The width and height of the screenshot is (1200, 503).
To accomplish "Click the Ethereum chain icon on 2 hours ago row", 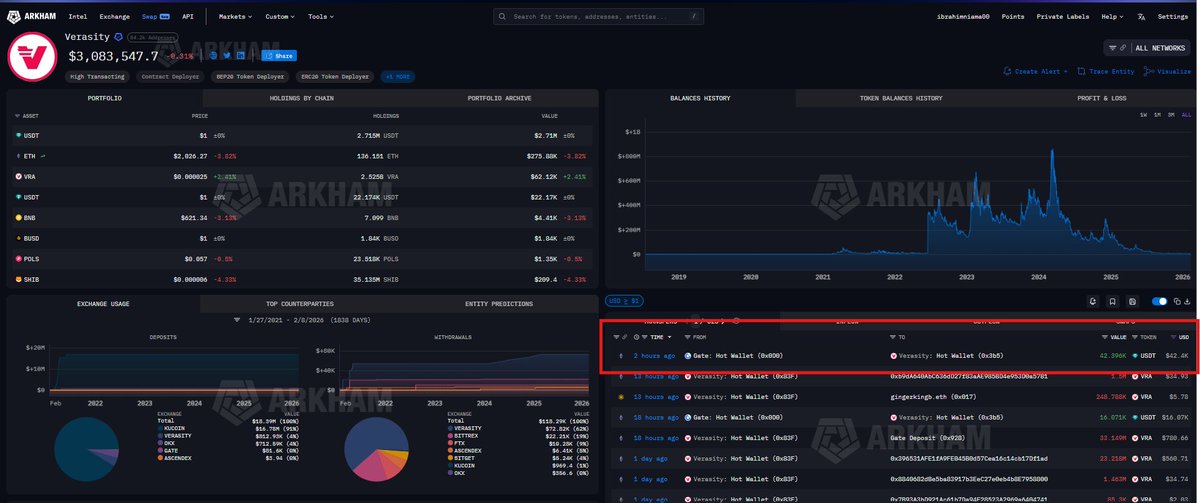I will (622, 356).
